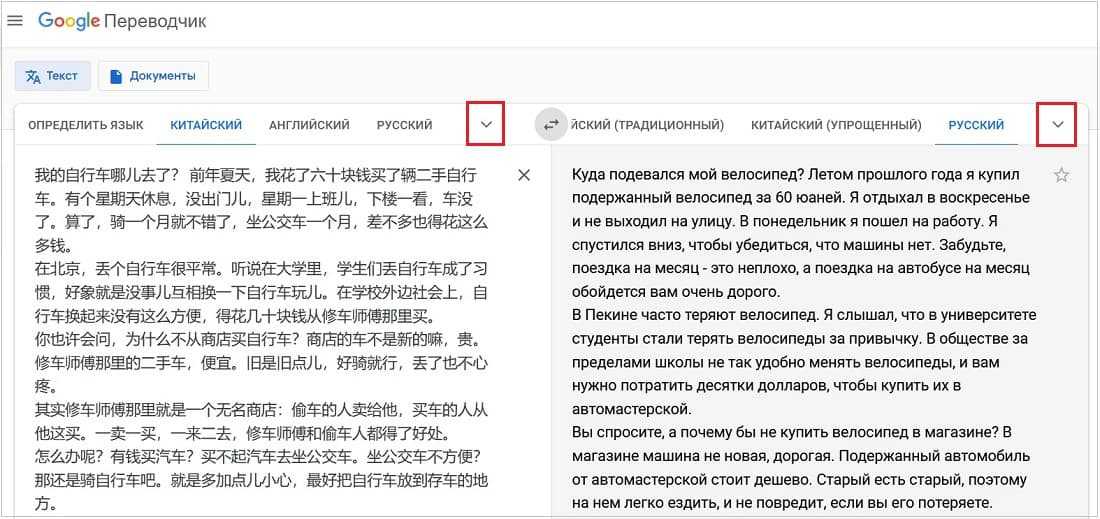Choose Китайский as source language

206,125
